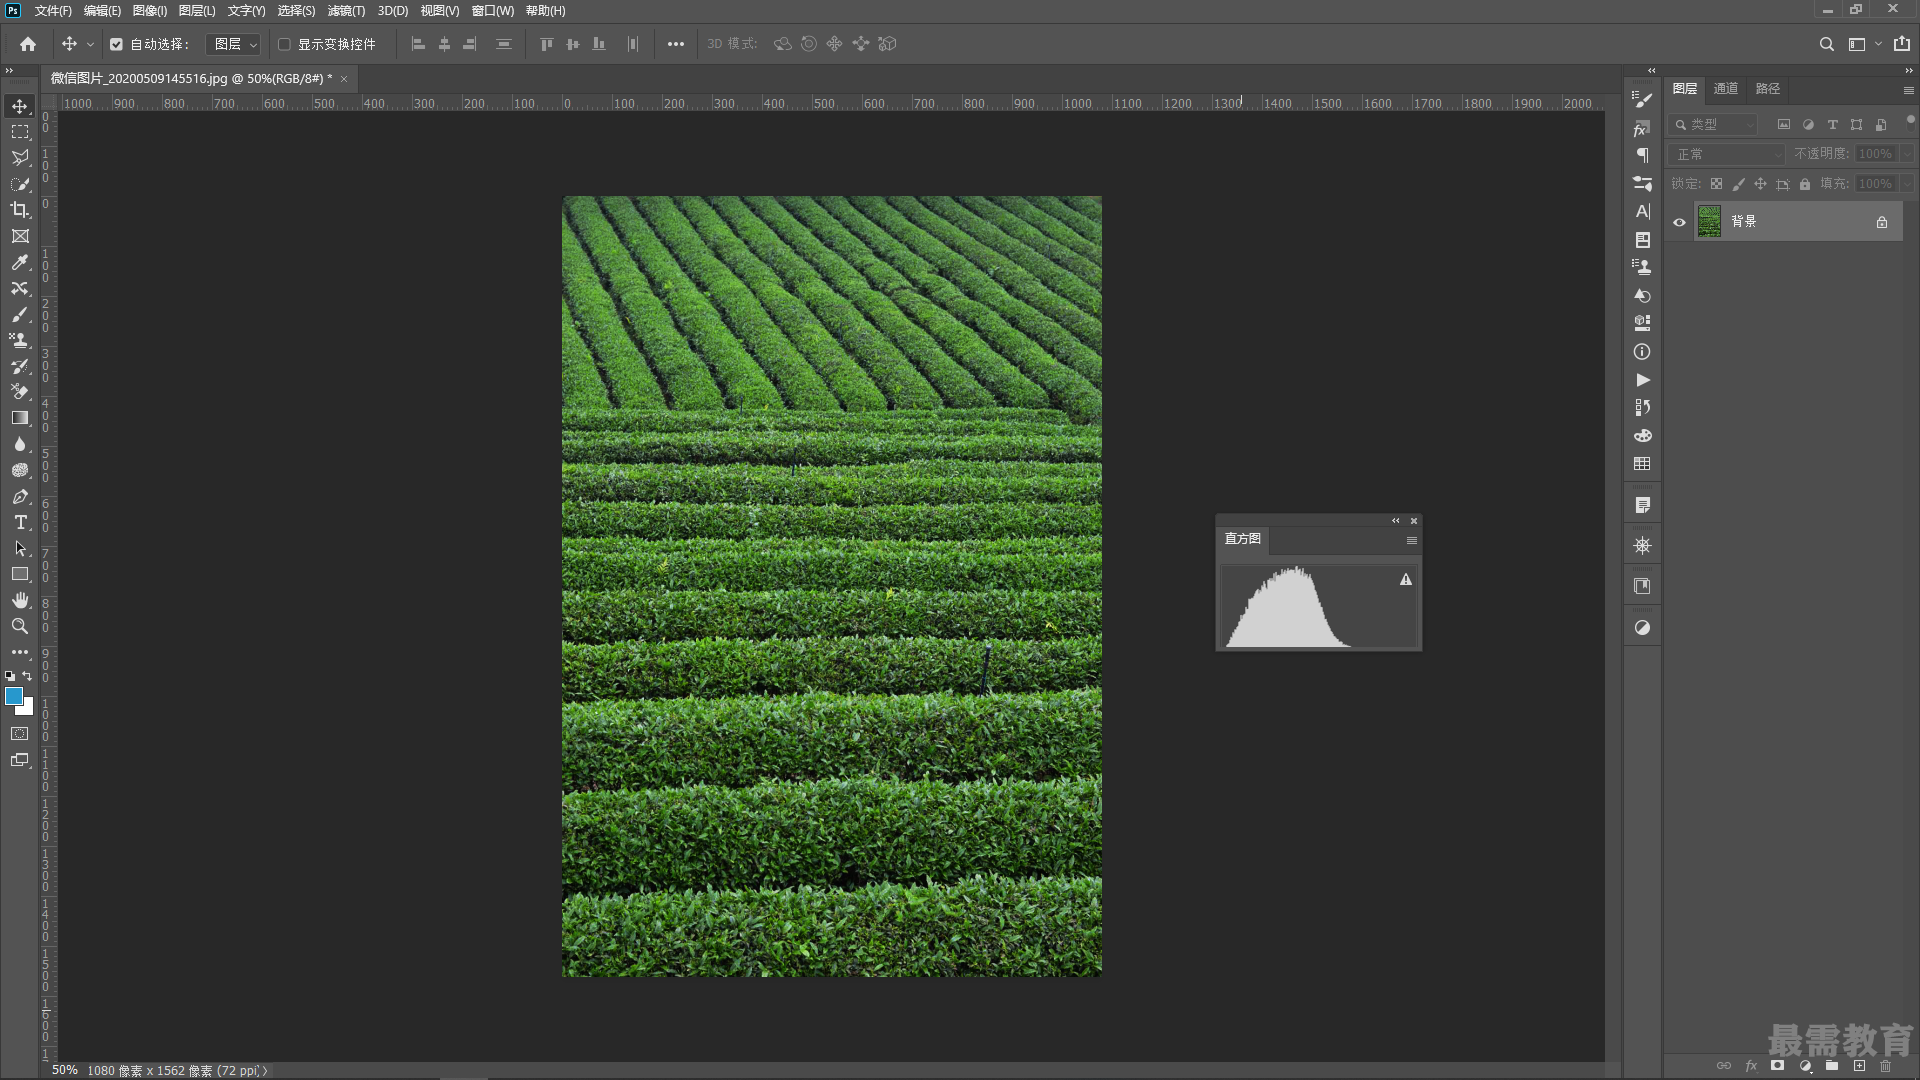Swap foreground and background colors
1920x1080 pixels.
click(28, 676)
